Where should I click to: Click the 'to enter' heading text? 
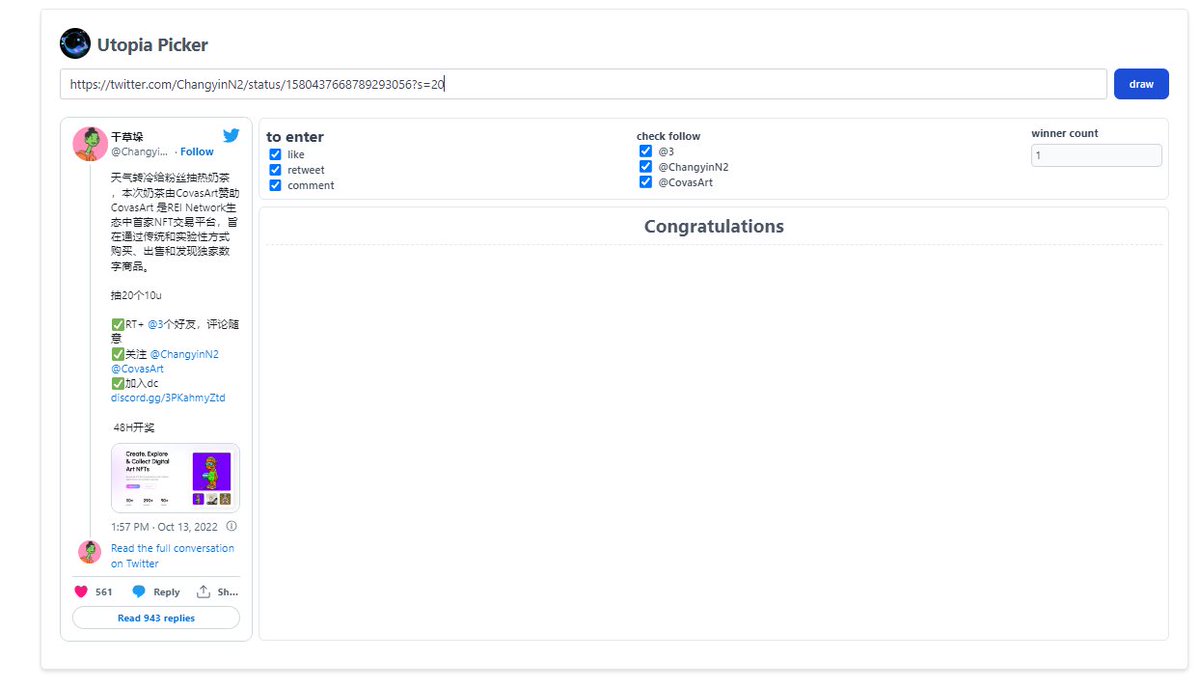295,137
